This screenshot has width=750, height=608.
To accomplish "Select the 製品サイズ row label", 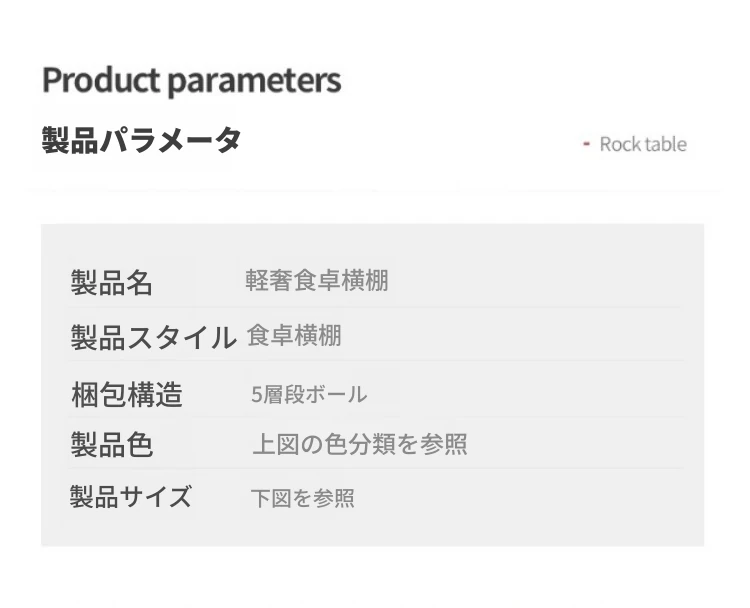I will [x=131, y=496].
